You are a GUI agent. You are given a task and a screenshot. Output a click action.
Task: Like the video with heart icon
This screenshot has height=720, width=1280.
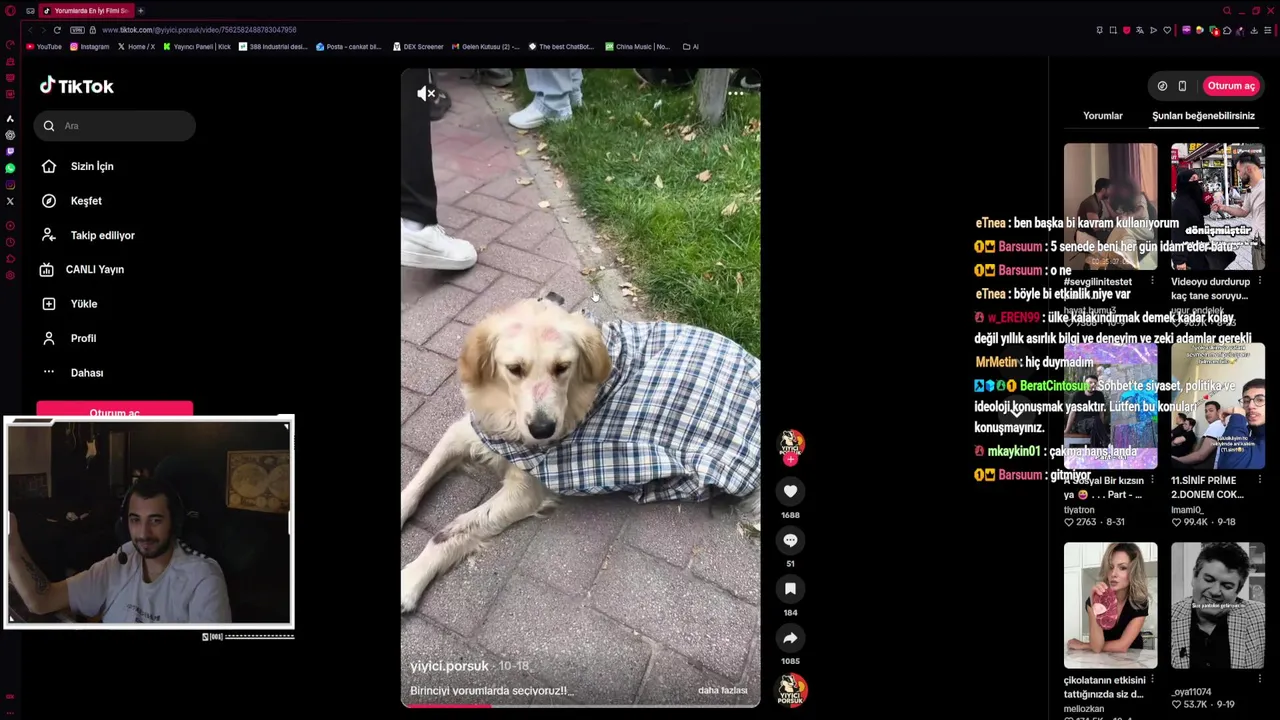(790, 491)
